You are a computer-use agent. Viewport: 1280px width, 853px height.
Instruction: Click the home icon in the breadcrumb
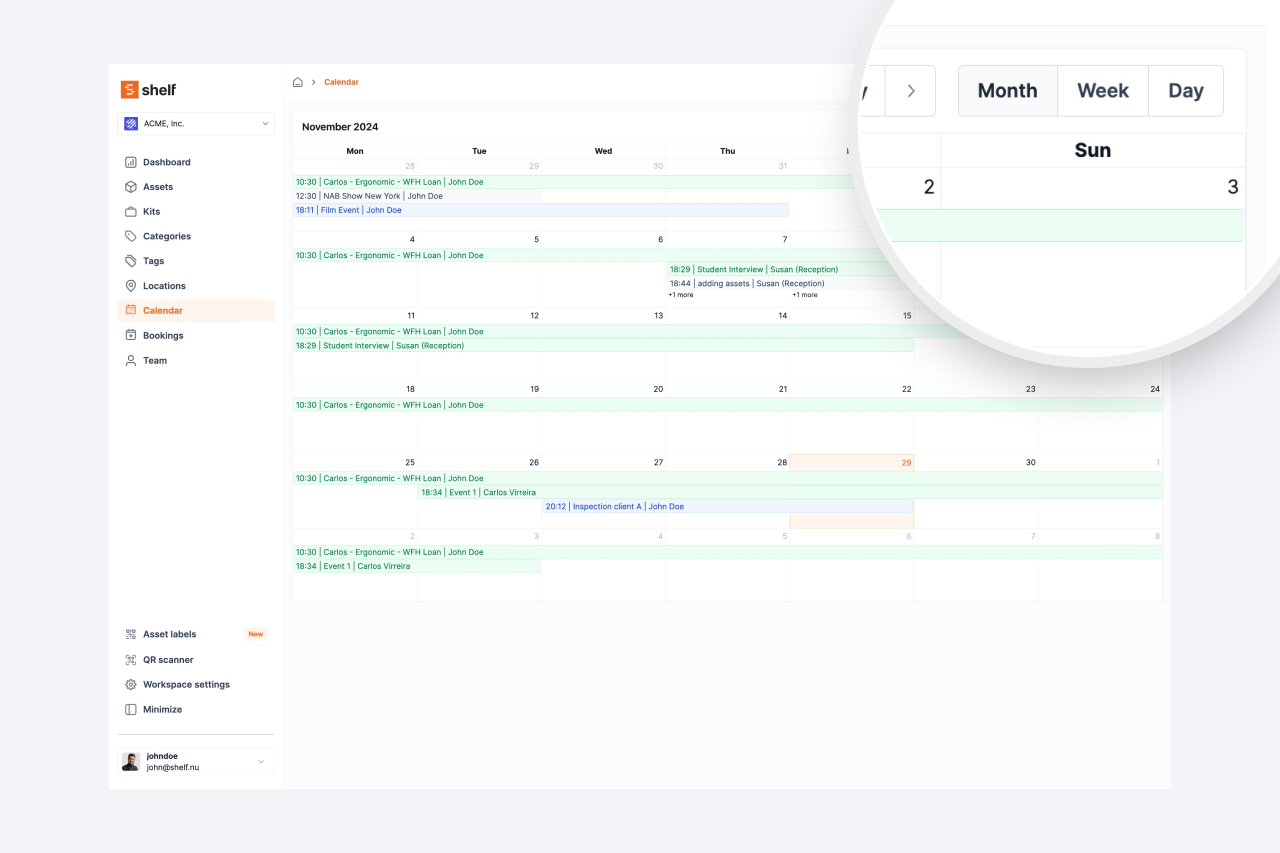pyautogui.click(x=298, y=81)
